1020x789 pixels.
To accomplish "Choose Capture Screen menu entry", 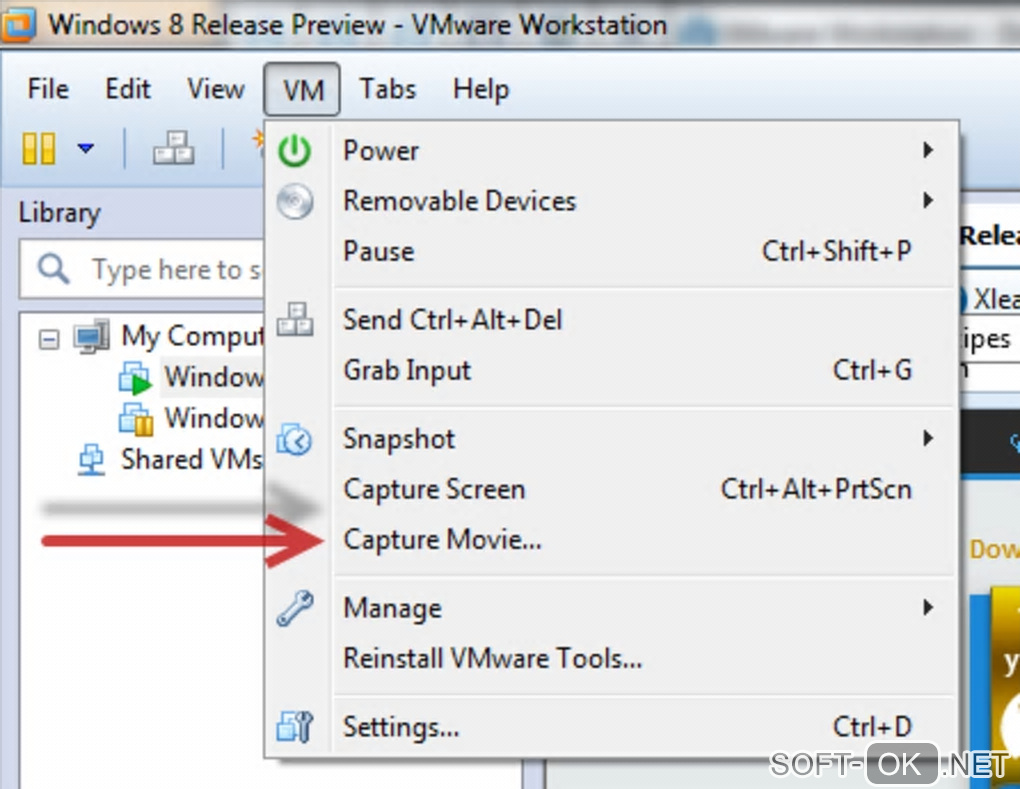I will tap(434, 490).
